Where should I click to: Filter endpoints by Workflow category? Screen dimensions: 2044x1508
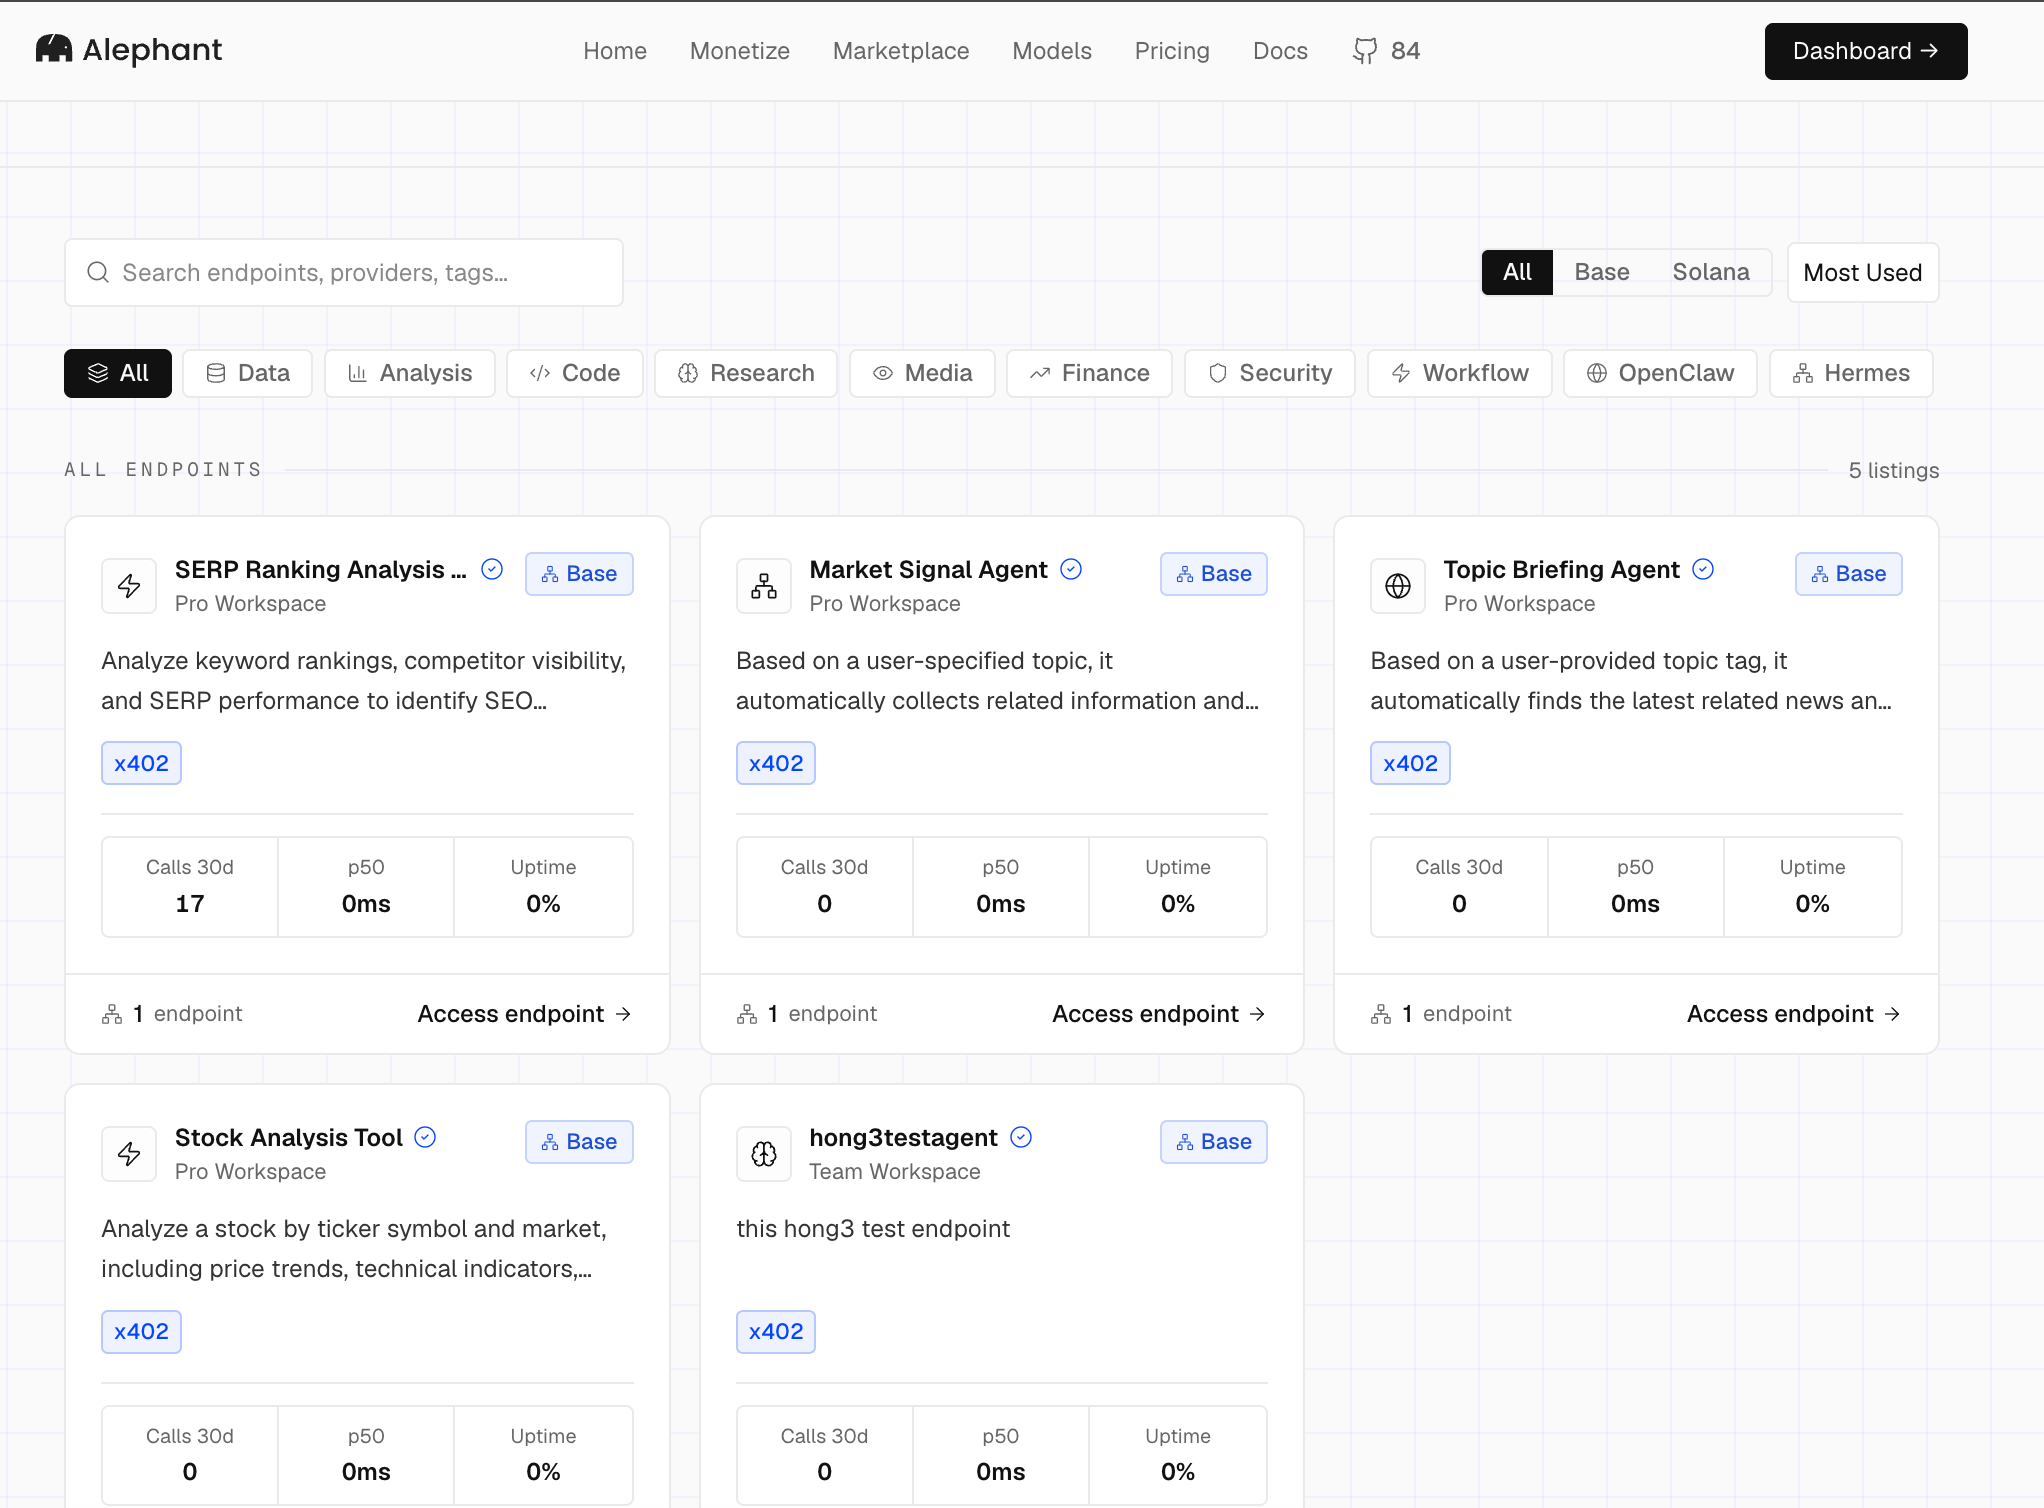click(x=1460, y=373)
